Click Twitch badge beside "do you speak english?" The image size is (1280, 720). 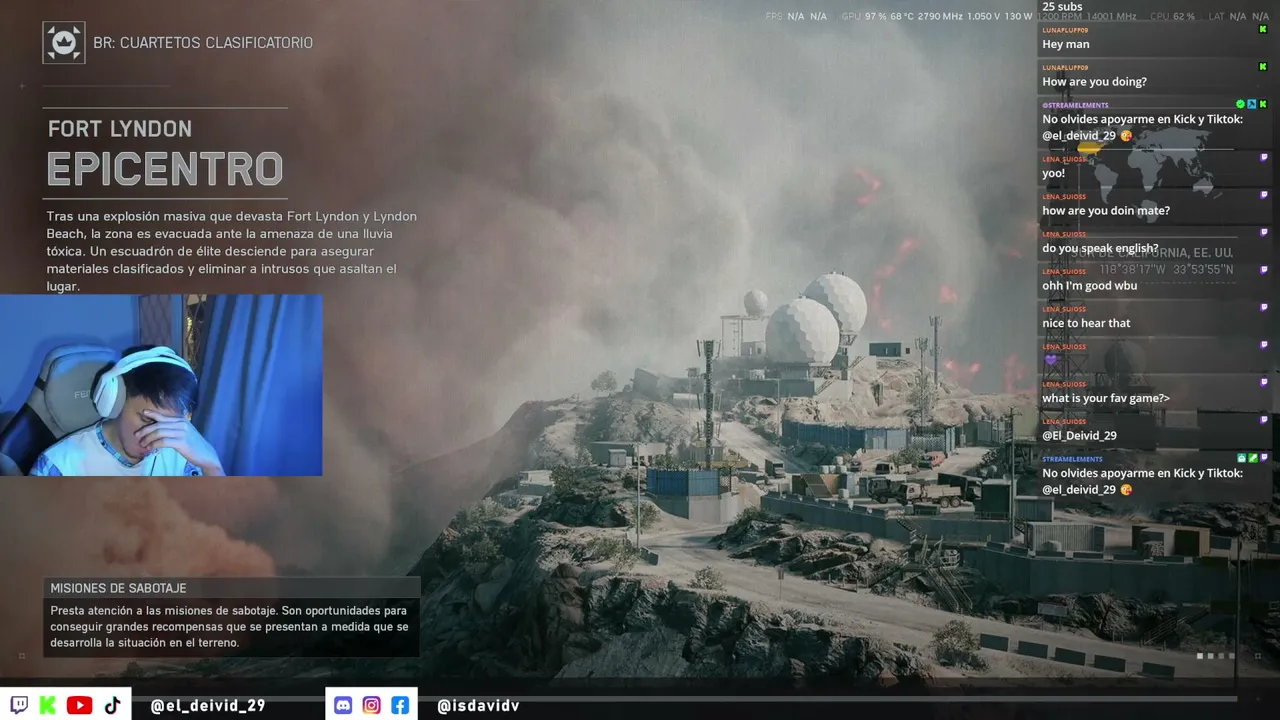[x=1264, y=232]
